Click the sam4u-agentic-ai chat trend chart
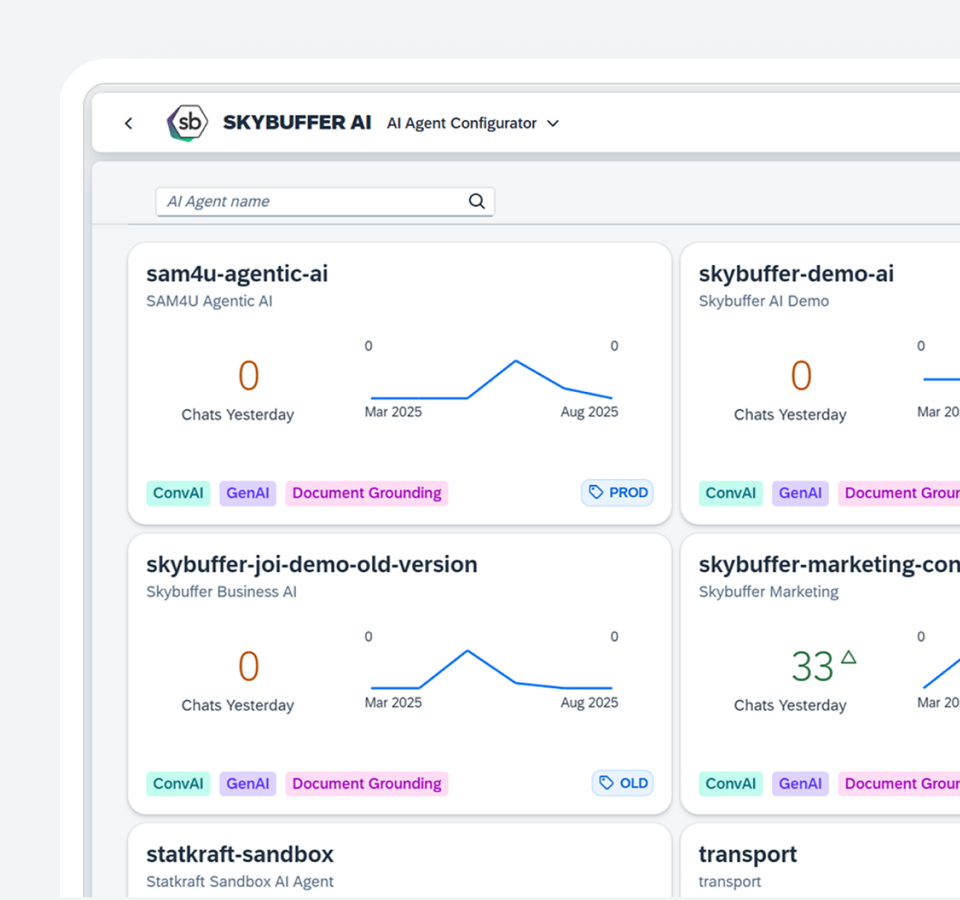960x900 pixels. [x=491, y=380]
